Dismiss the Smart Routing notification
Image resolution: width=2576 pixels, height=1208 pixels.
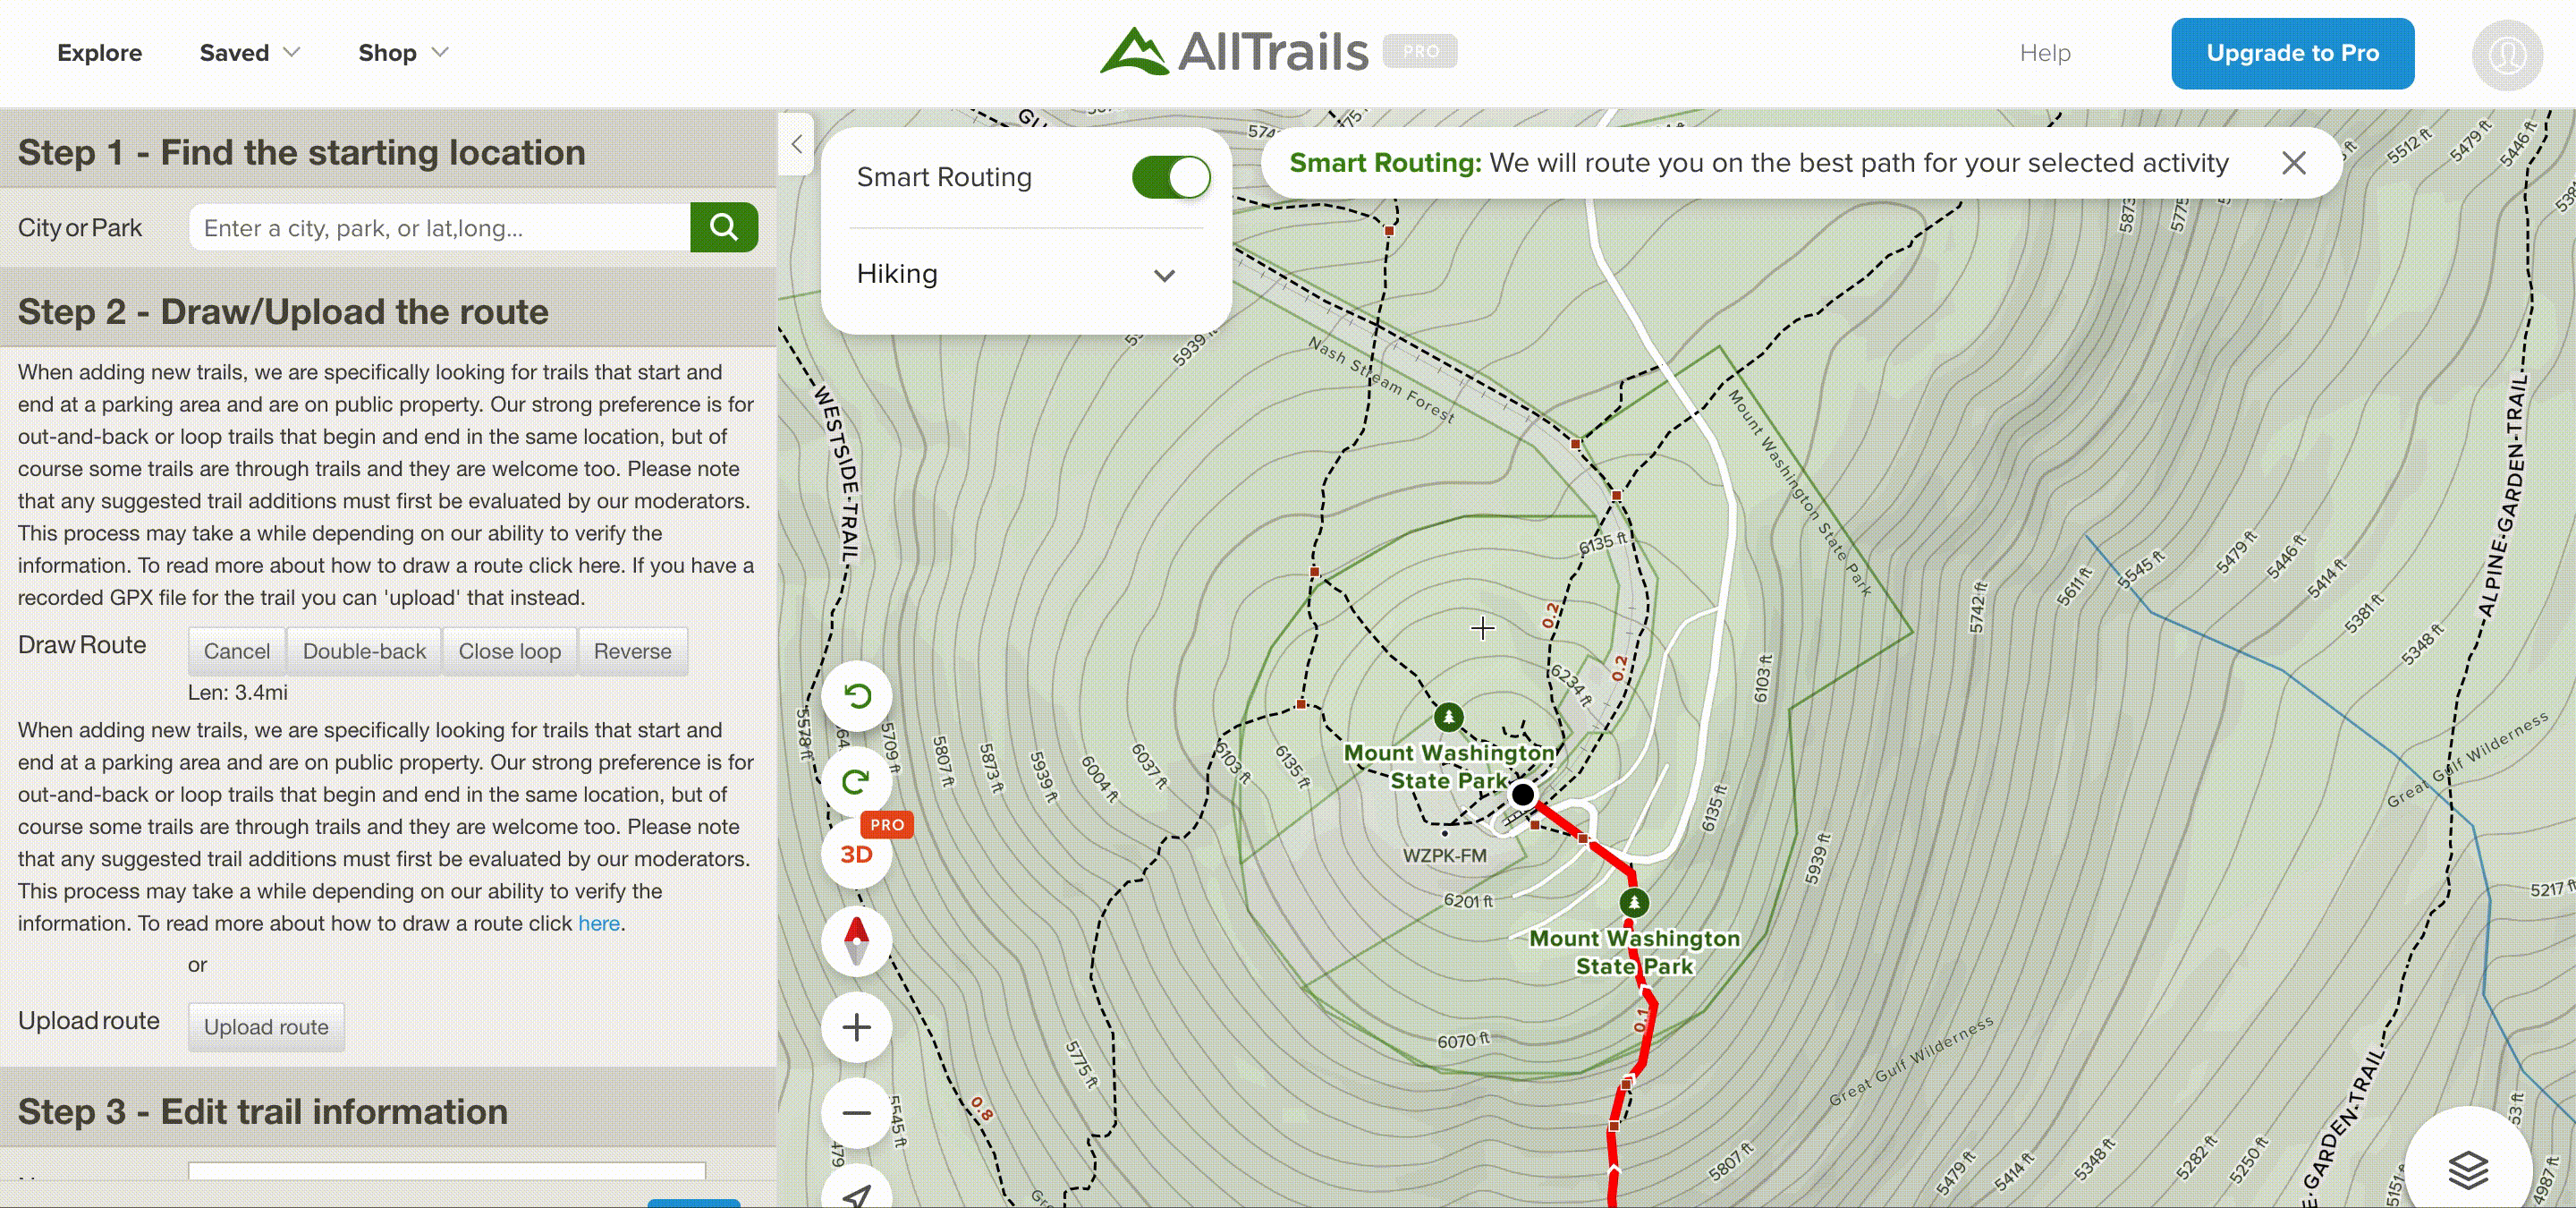pos(2294,163)
